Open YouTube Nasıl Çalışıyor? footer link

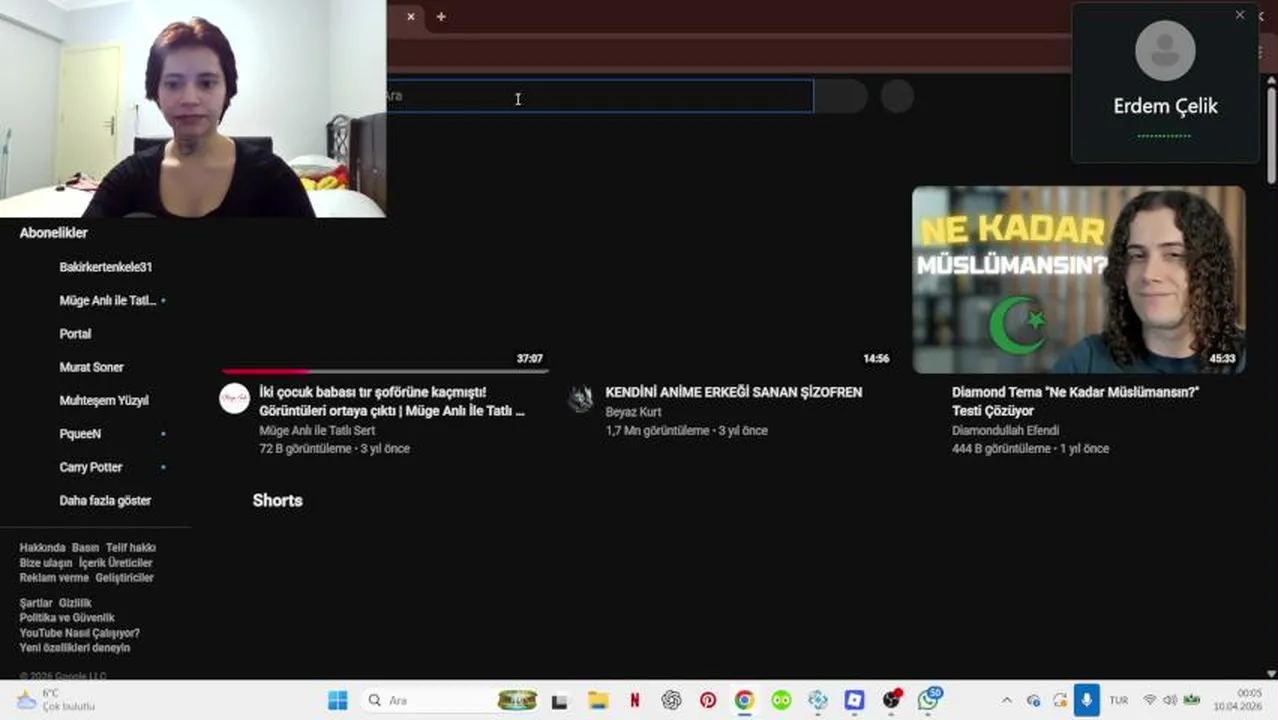pos(80,633)
